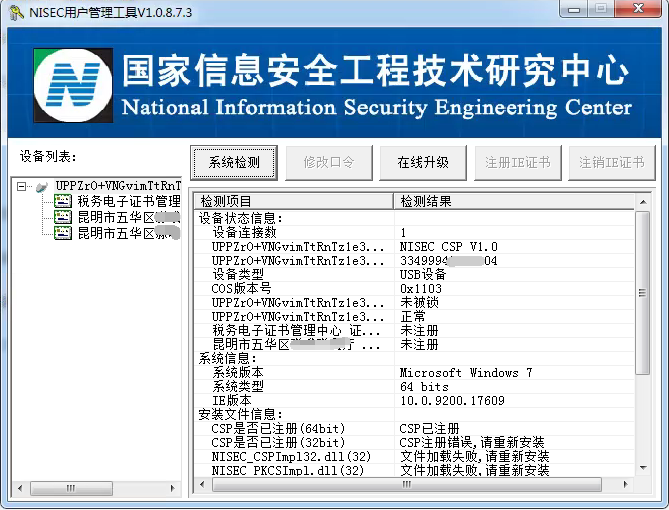Screen dimensions: 669x510
Task: Collapse the UPPZrO+VNGvimTtRnT device tree node
Action: point(21,186)
